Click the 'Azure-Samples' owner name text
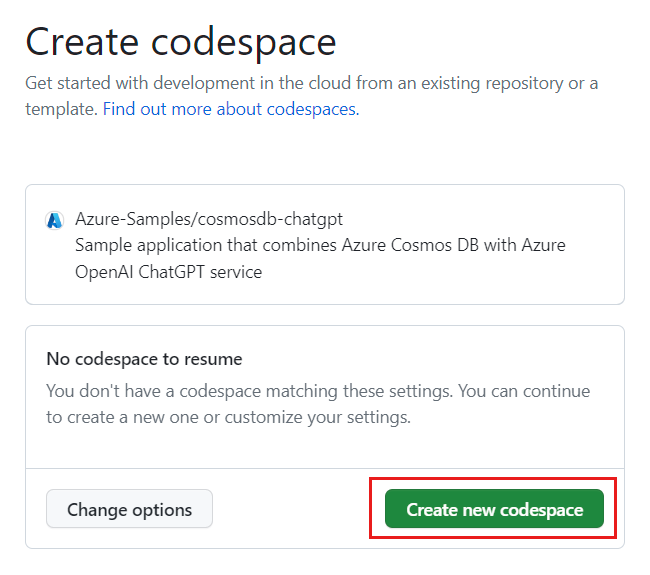 [x=122, y=220]
